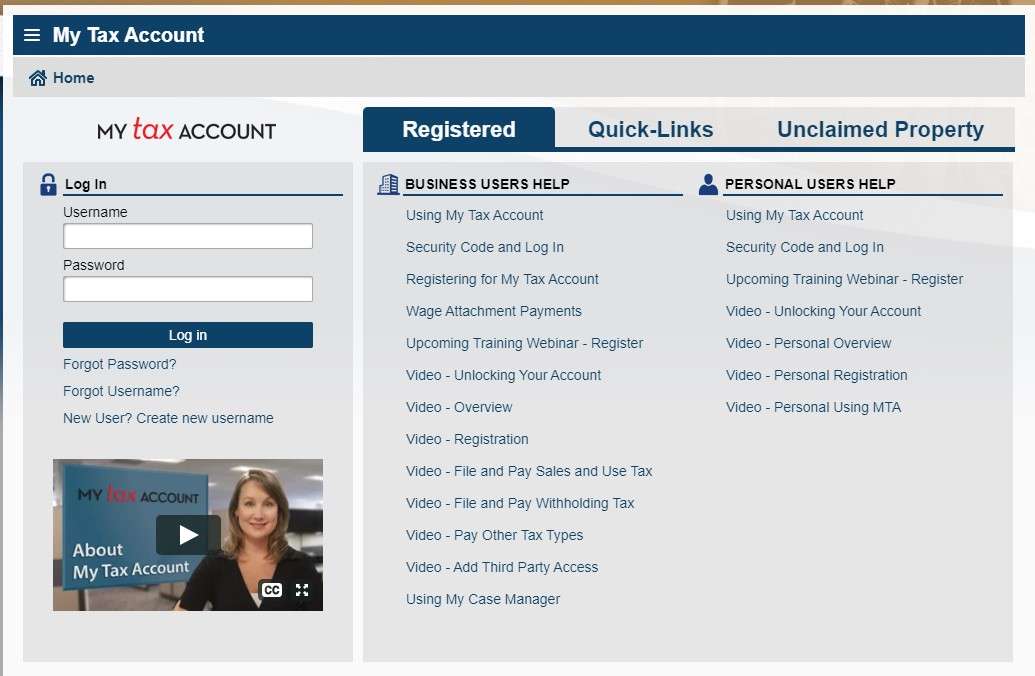Register for the Upcoming Training Webinar

(x=524, y=343)
